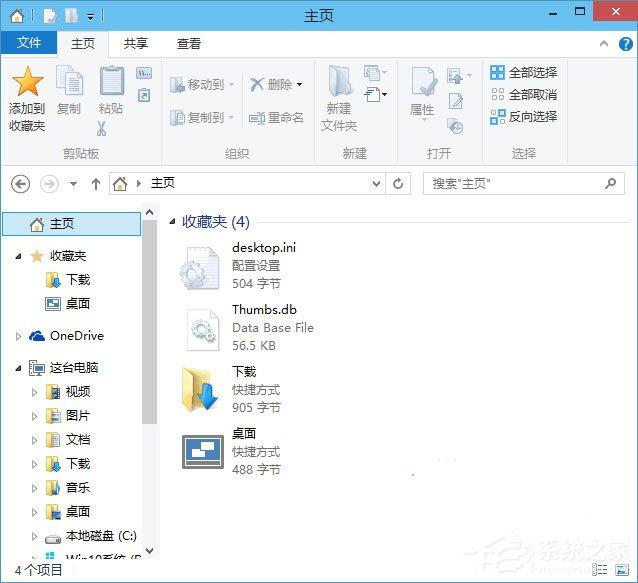Go up one level with Up arrow

click(96, 184)
